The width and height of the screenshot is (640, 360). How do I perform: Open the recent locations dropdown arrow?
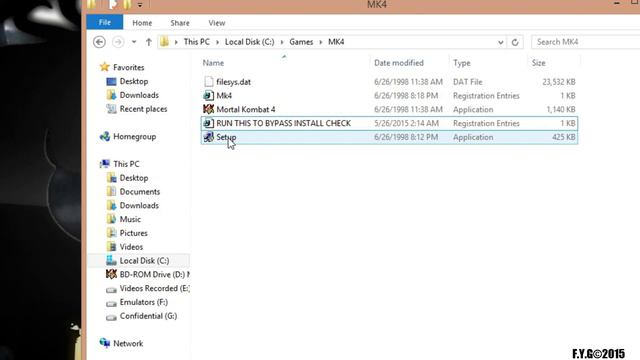point(134,42)
